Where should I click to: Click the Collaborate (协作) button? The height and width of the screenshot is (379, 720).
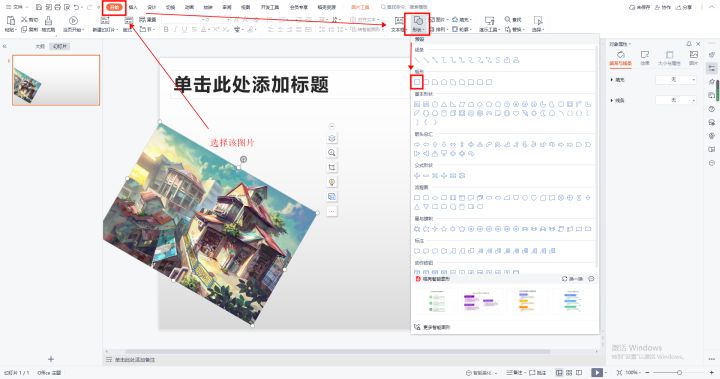(x=662, y=7)
